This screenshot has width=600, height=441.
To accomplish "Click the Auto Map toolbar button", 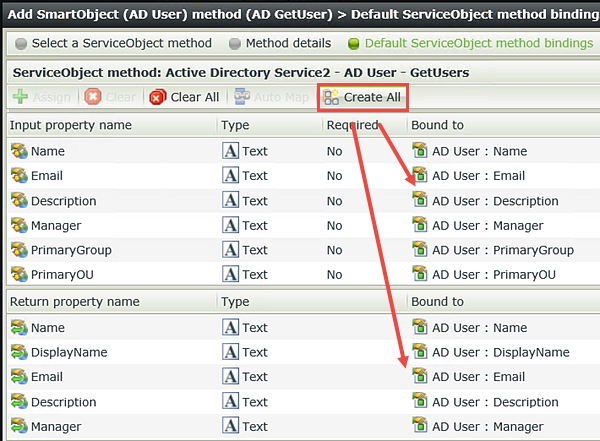I will (x=271, y=97).
